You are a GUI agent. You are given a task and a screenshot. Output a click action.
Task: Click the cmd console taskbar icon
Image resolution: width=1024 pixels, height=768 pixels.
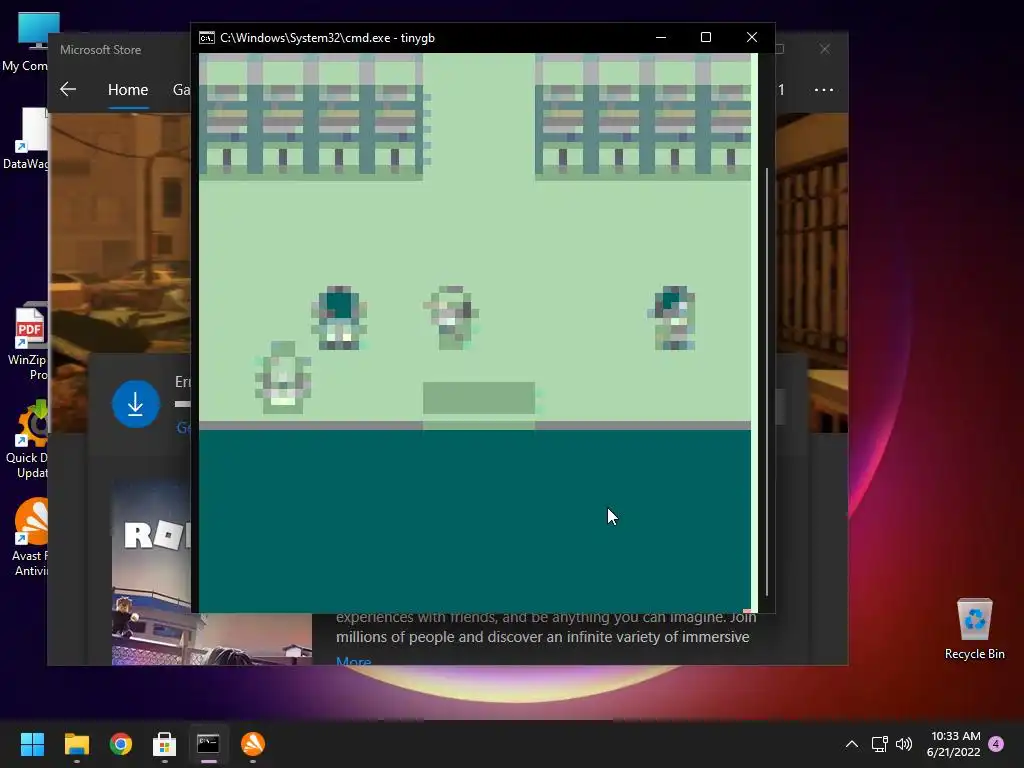[x=208, y=744]
